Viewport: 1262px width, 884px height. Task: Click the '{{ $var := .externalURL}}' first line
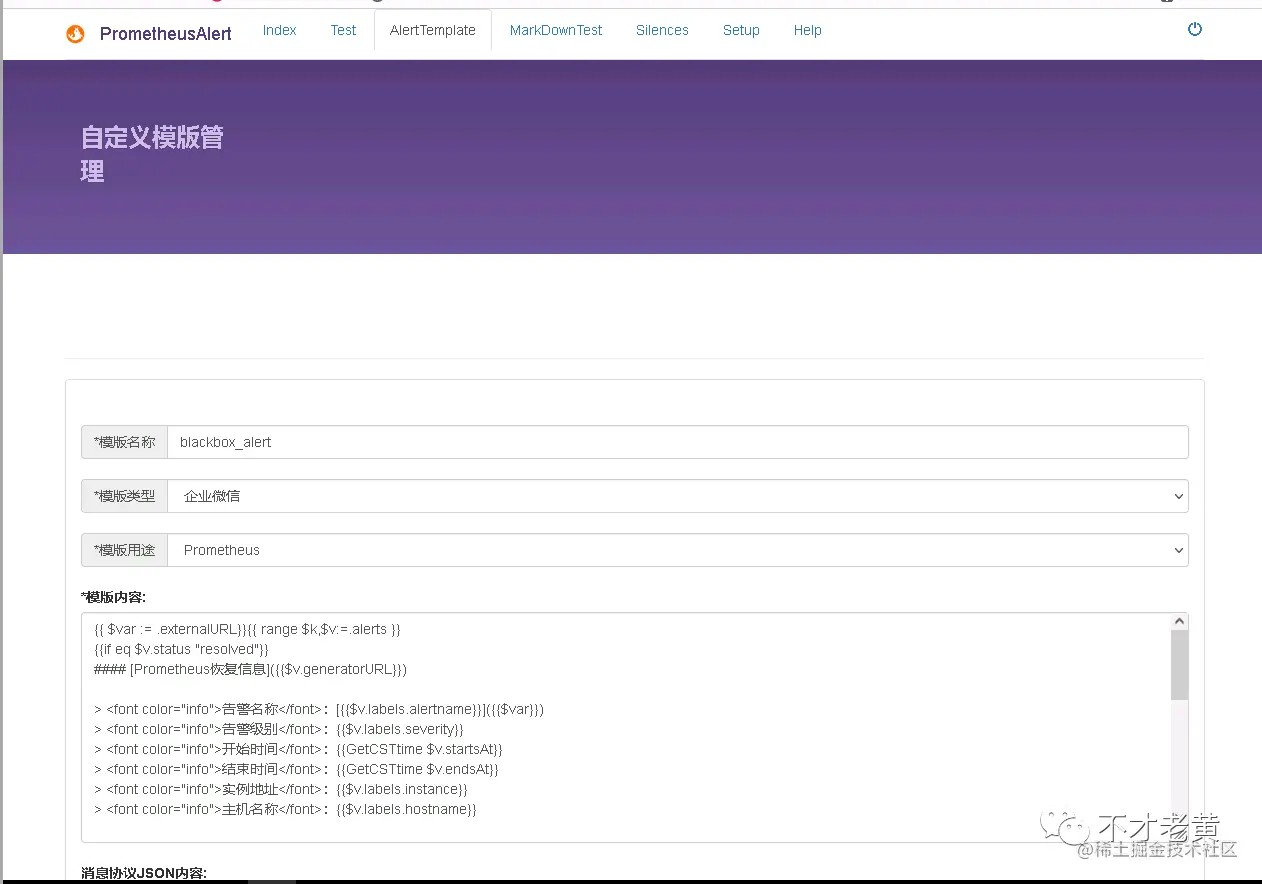point(247,629)
